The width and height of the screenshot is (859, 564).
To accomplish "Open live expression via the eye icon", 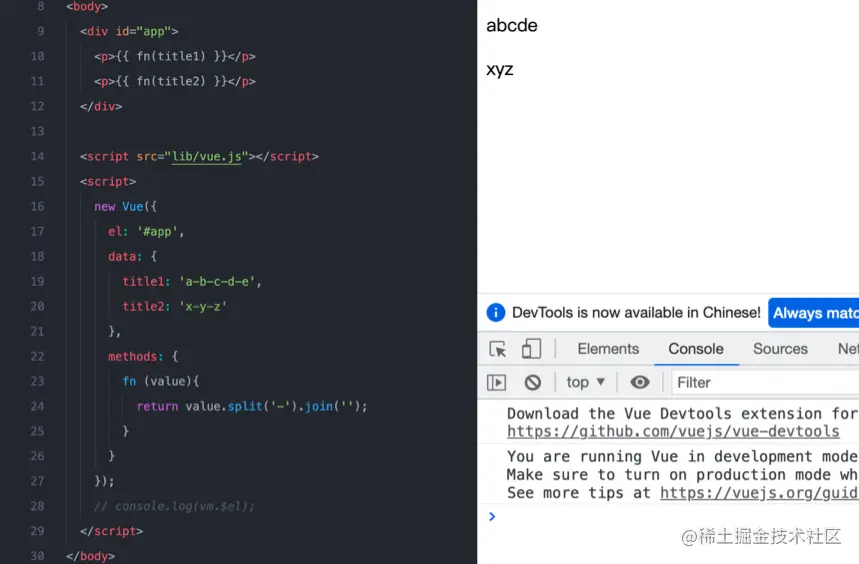I will [x=639, y=382].
